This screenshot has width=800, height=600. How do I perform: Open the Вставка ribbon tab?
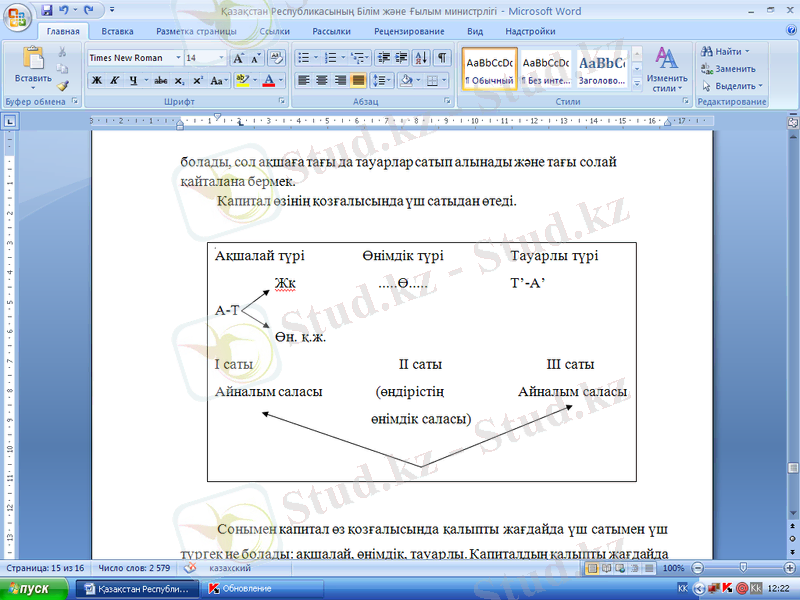117,31
